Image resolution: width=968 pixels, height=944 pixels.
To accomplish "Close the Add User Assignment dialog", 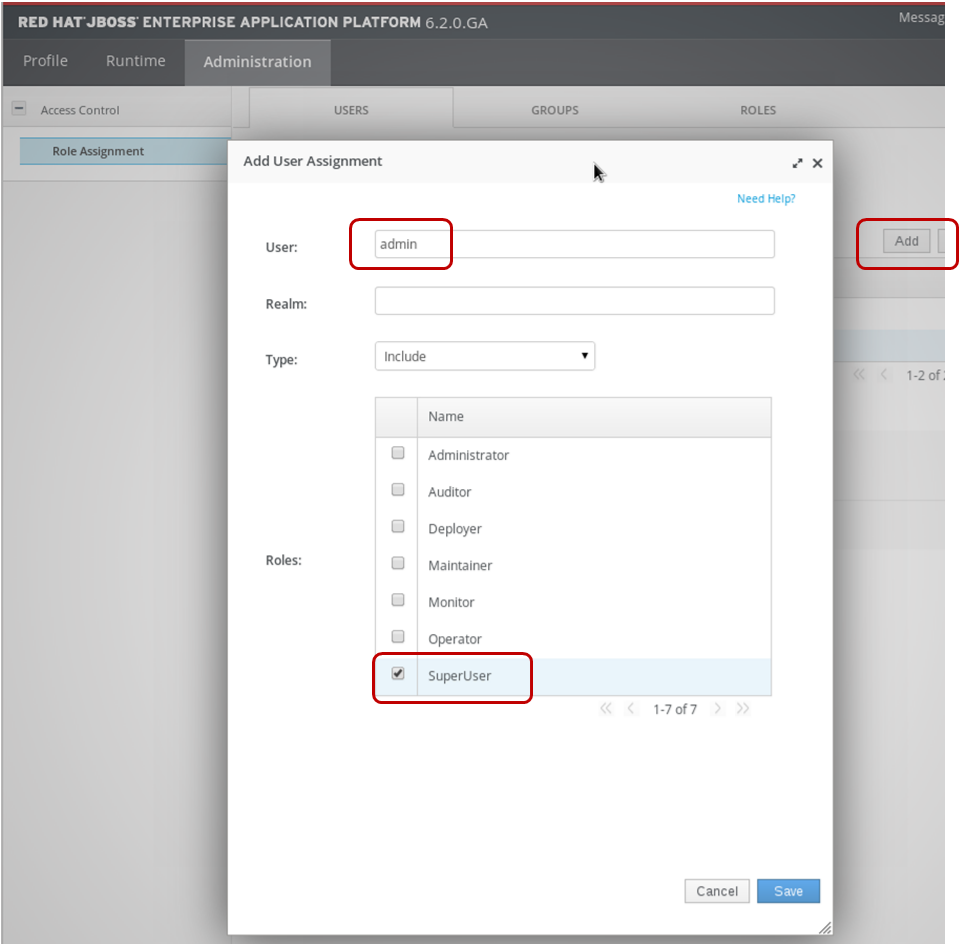I will tap(817, 163).
